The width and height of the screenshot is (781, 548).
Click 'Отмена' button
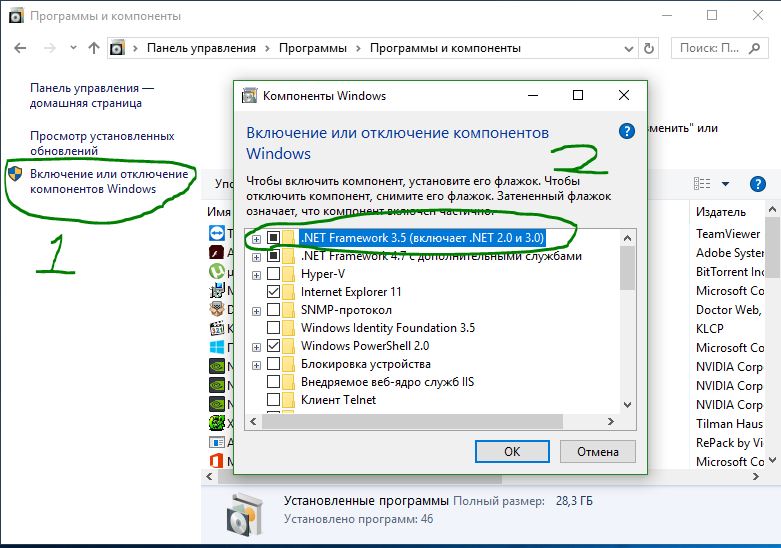[x=598, y=451]
